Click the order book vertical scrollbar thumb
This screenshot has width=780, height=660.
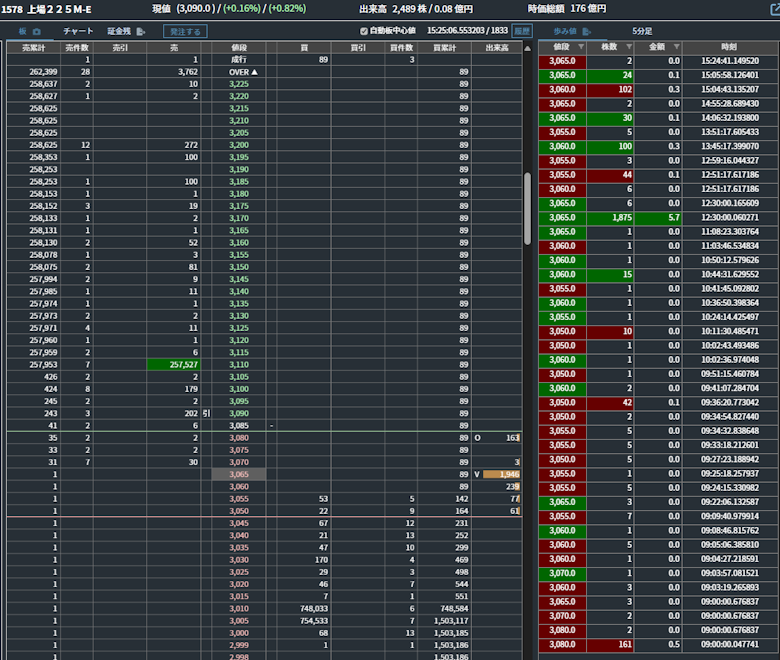(527, 208)
